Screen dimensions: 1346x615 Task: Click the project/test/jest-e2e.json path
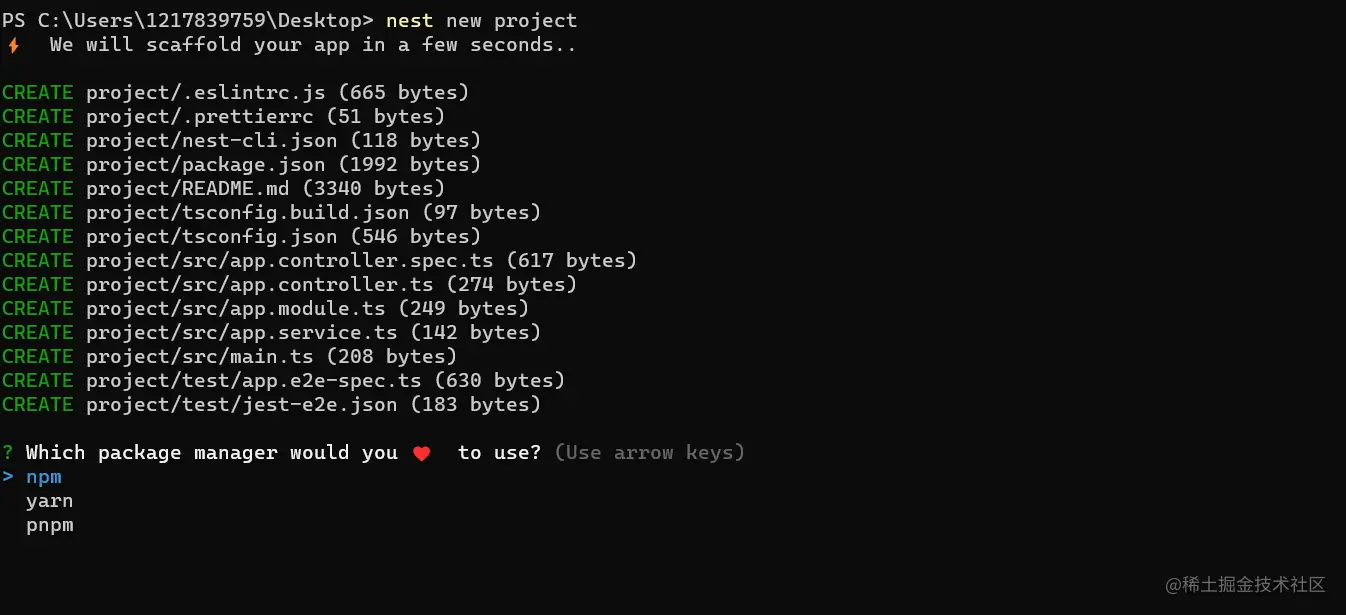click(241, 404)
